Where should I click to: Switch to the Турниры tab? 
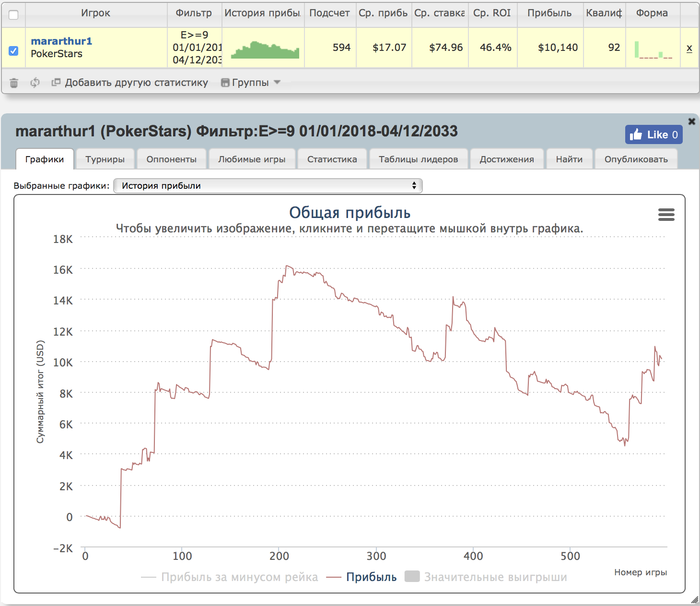pos(105,159)
